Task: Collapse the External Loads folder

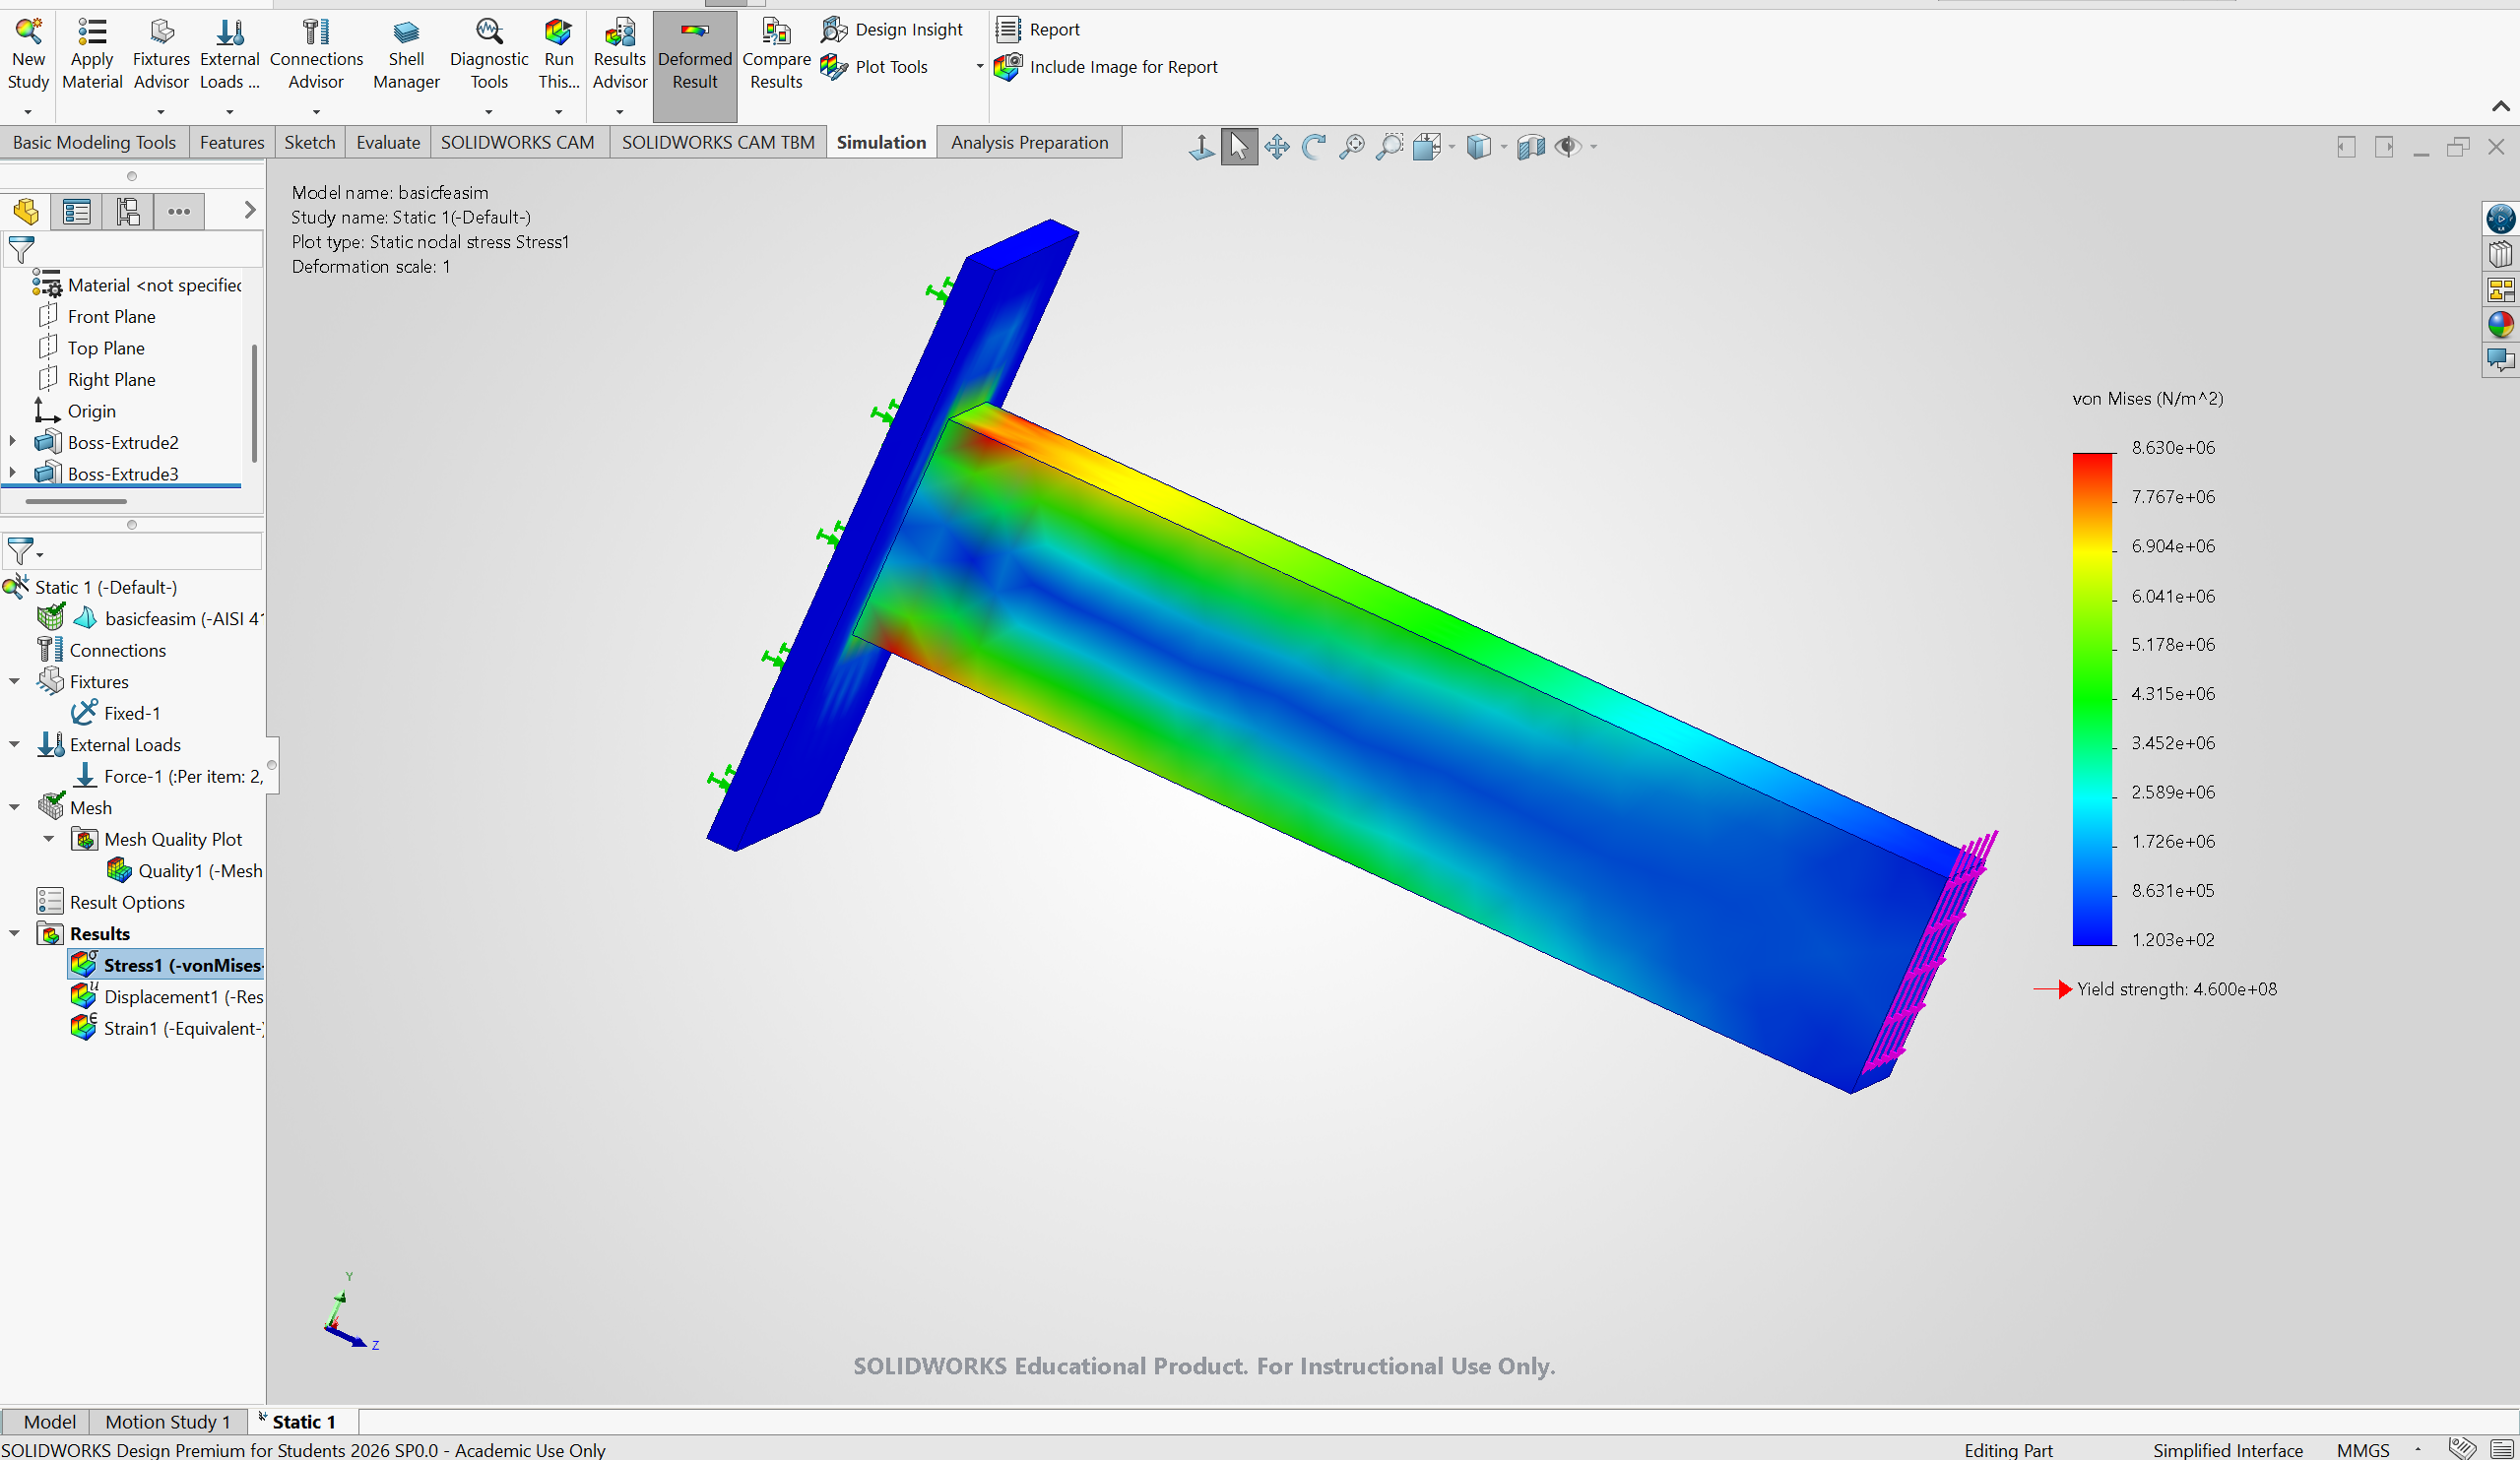Action: click(x=15, y=744)
